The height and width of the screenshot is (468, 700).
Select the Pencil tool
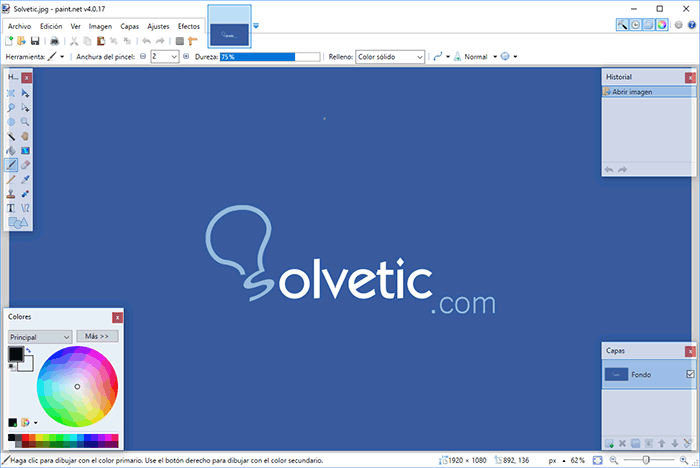click(11, 179)
